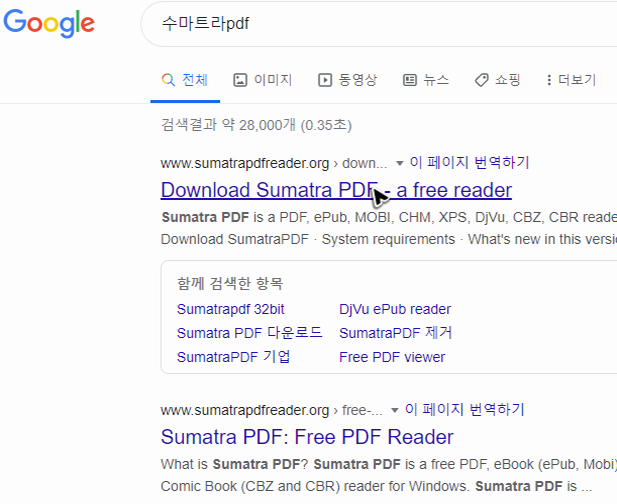Open Download Sumatra PDF - a free reader
This screenshot has width=617, height=504.
[x=336, y=190]
